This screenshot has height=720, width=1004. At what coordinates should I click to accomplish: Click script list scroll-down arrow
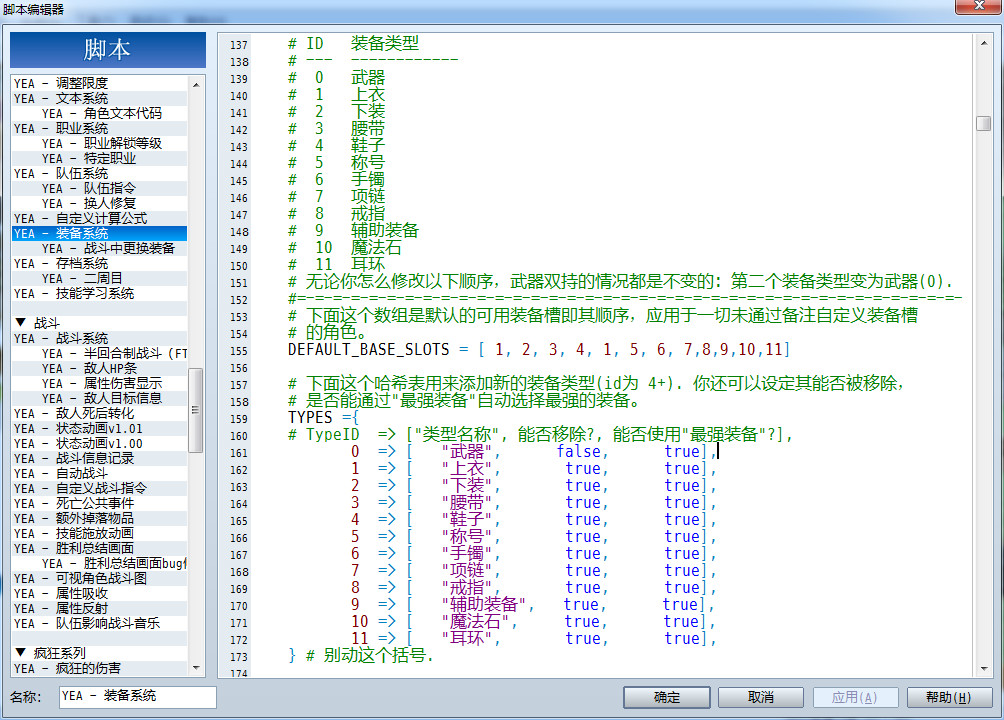click(x=196, y=667)
